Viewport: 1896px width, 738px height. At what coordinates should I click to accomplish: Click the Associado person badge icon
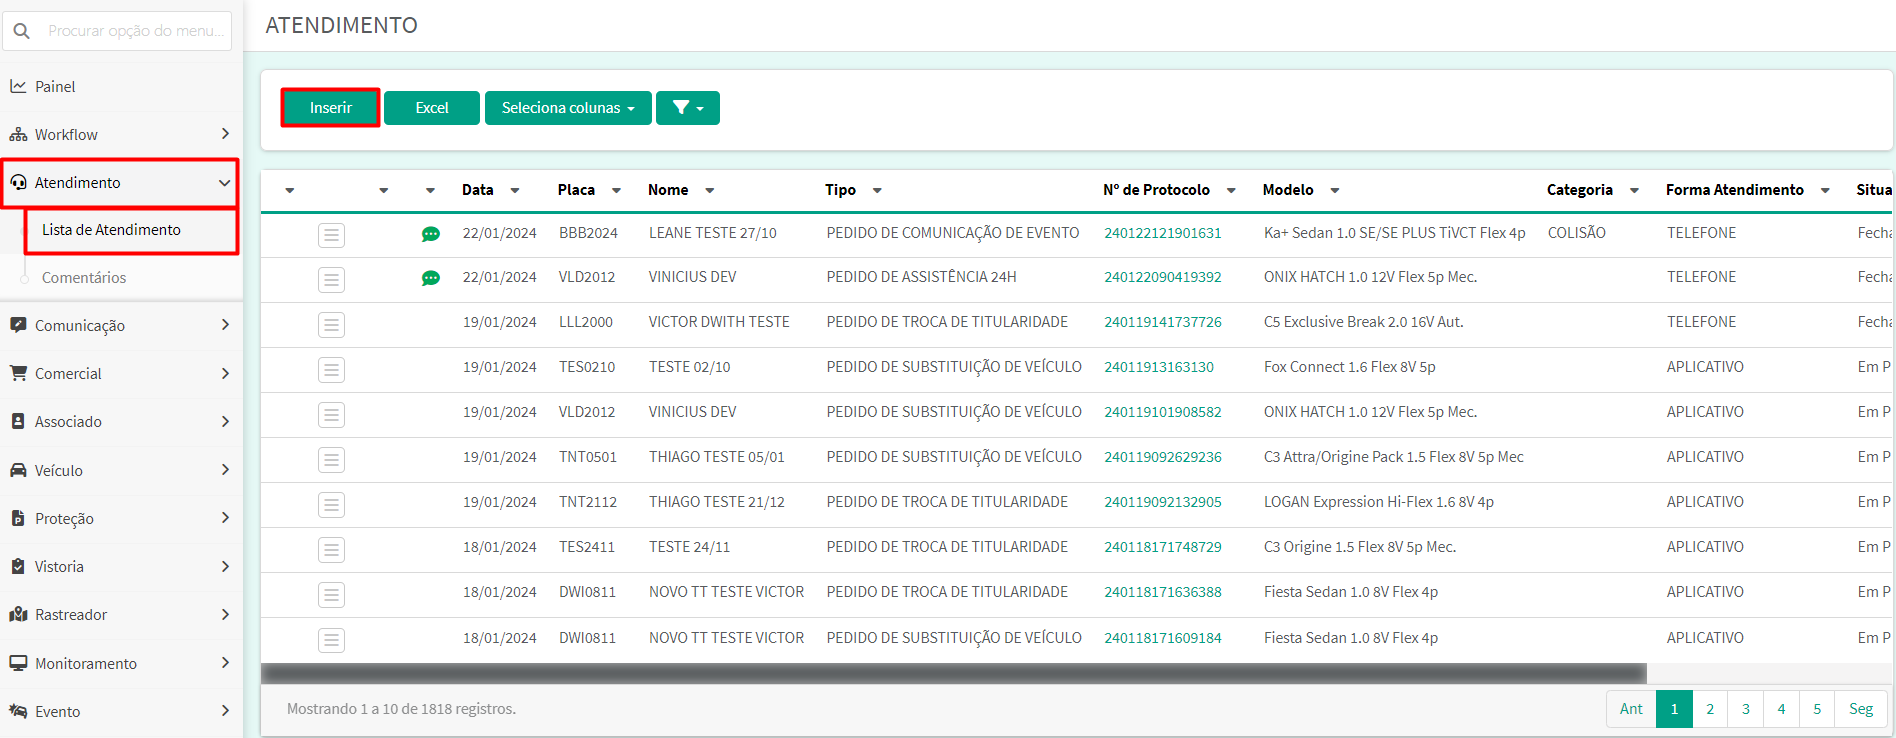point(18,421)
